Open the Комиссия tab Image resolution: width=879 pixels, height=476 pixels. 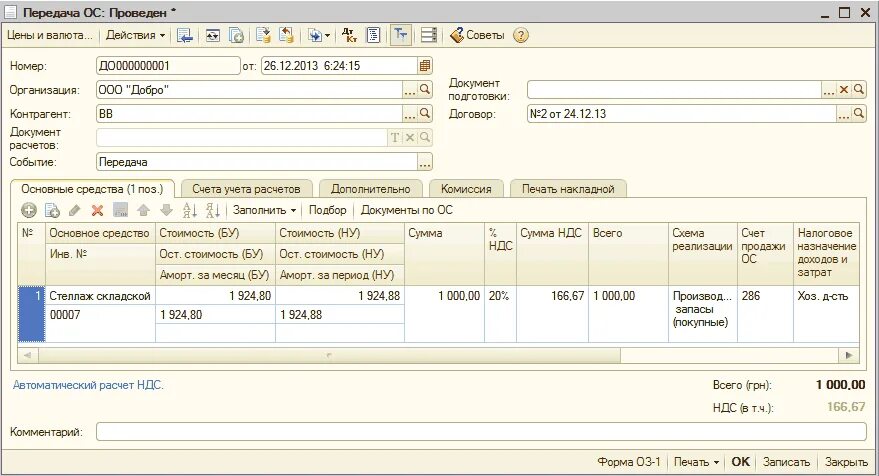tap(466, 190)
